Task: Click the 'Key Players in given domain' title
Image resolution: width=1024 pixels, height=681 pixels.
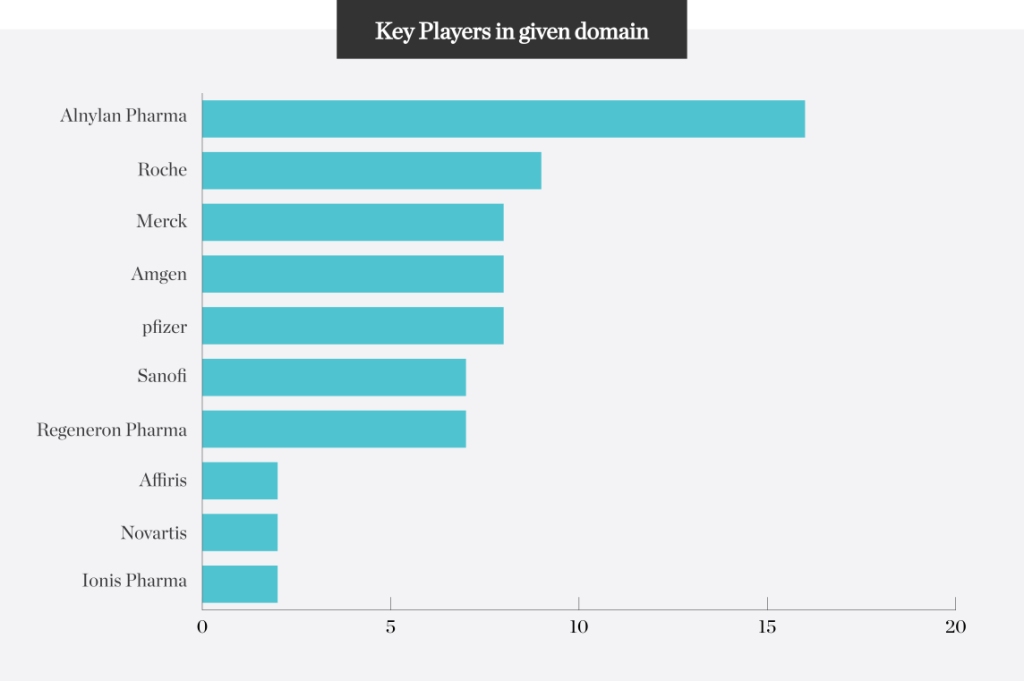Action: coord(511,31)
